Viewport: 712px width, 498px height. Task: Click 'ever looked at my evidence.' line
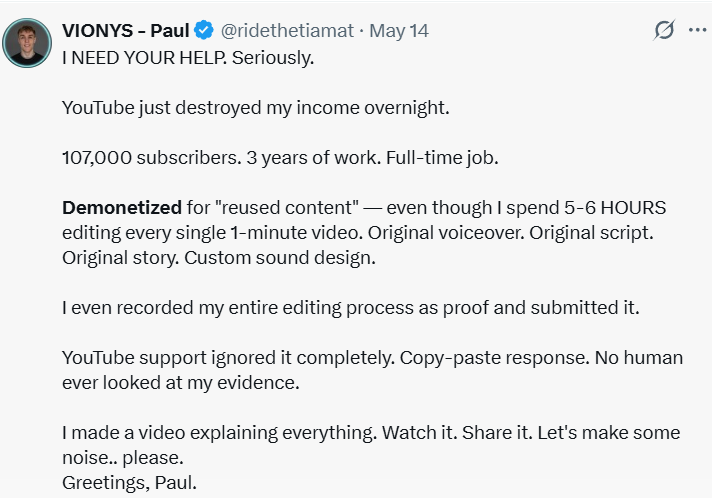point(181,383)
